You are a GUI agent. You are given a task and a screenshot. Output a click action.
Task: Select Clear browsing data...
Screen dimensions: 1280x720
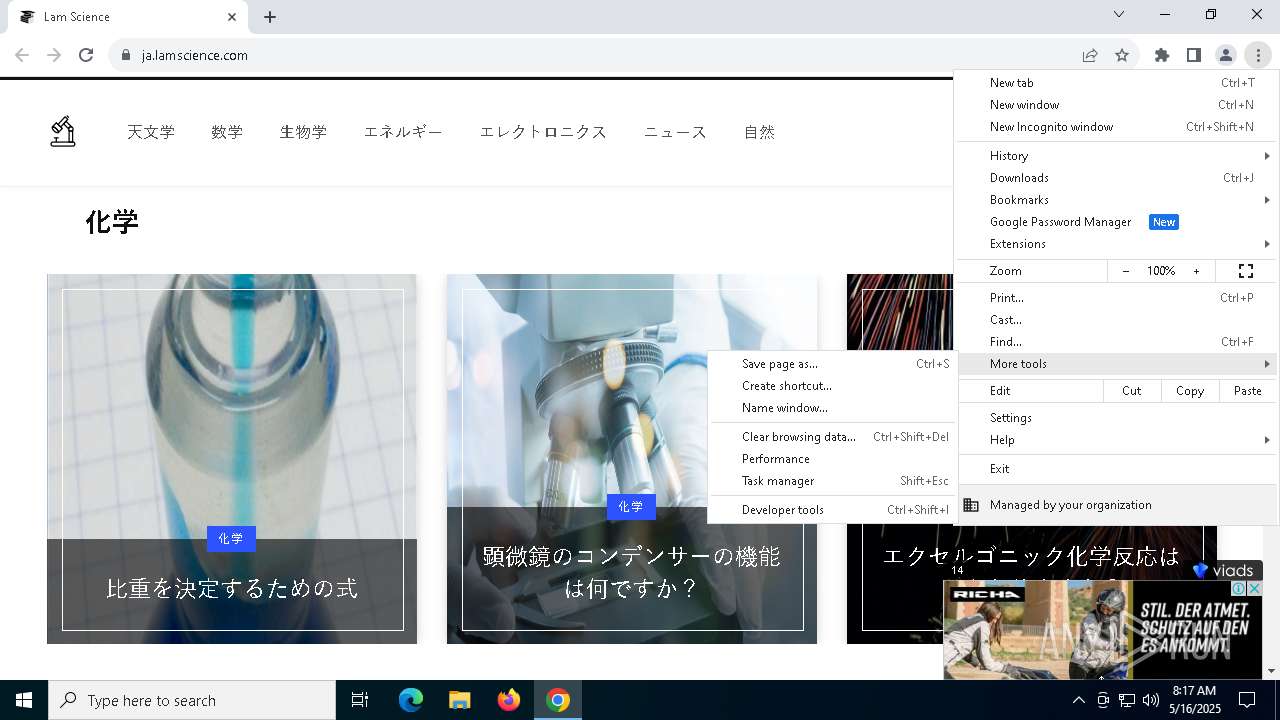pyautogui.click(x=833, y=437)
